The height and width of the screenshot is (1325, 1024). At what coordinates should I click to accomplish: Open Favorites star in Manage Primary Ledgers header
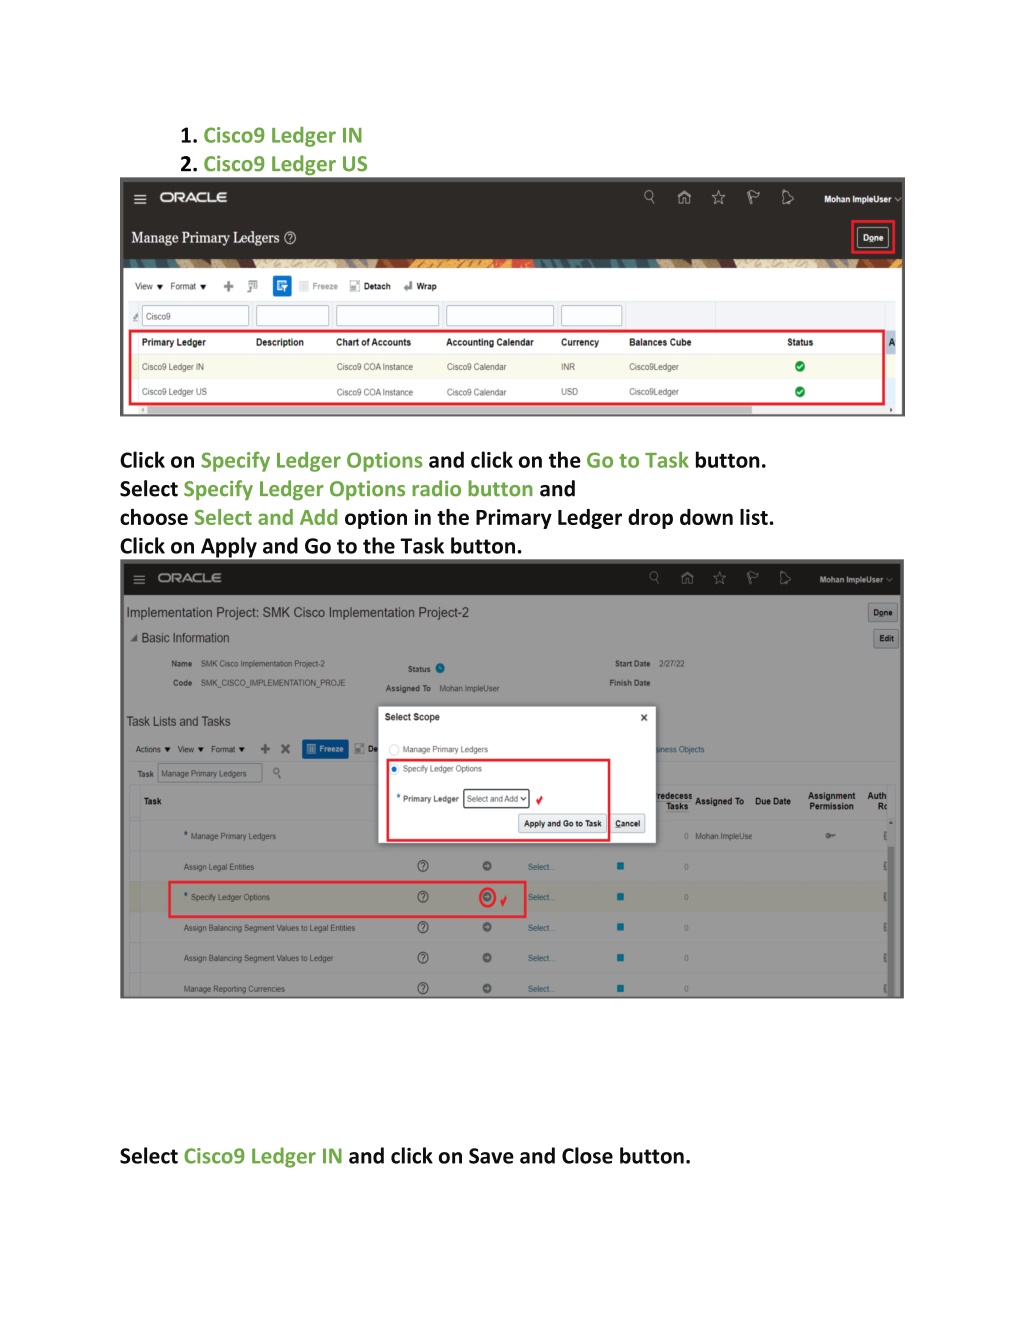[x=718, y=197]
